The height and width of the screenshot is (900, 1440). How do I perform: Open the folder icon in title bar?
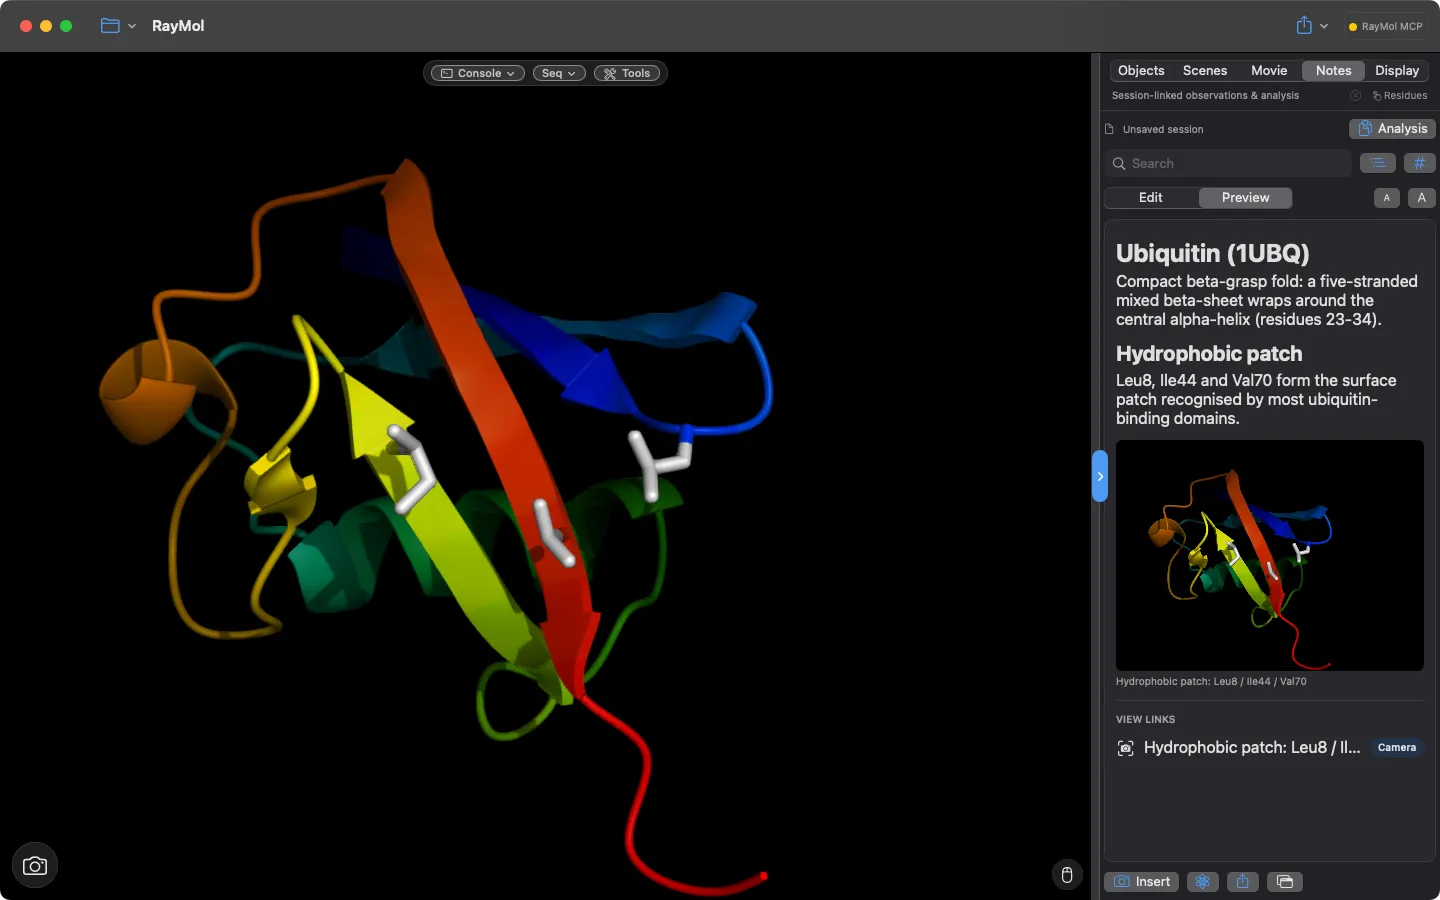click(x=110, y=26)
